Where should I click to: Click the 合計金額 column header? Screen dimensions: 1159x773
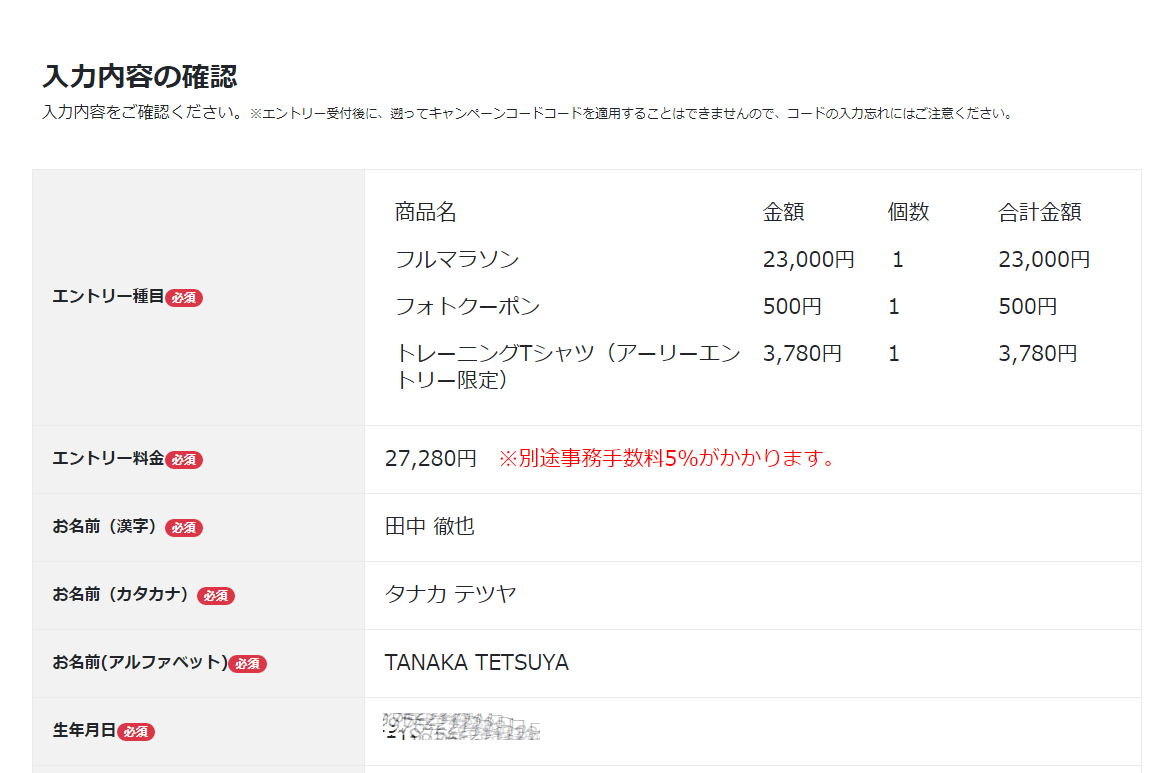pos(1039,213)
